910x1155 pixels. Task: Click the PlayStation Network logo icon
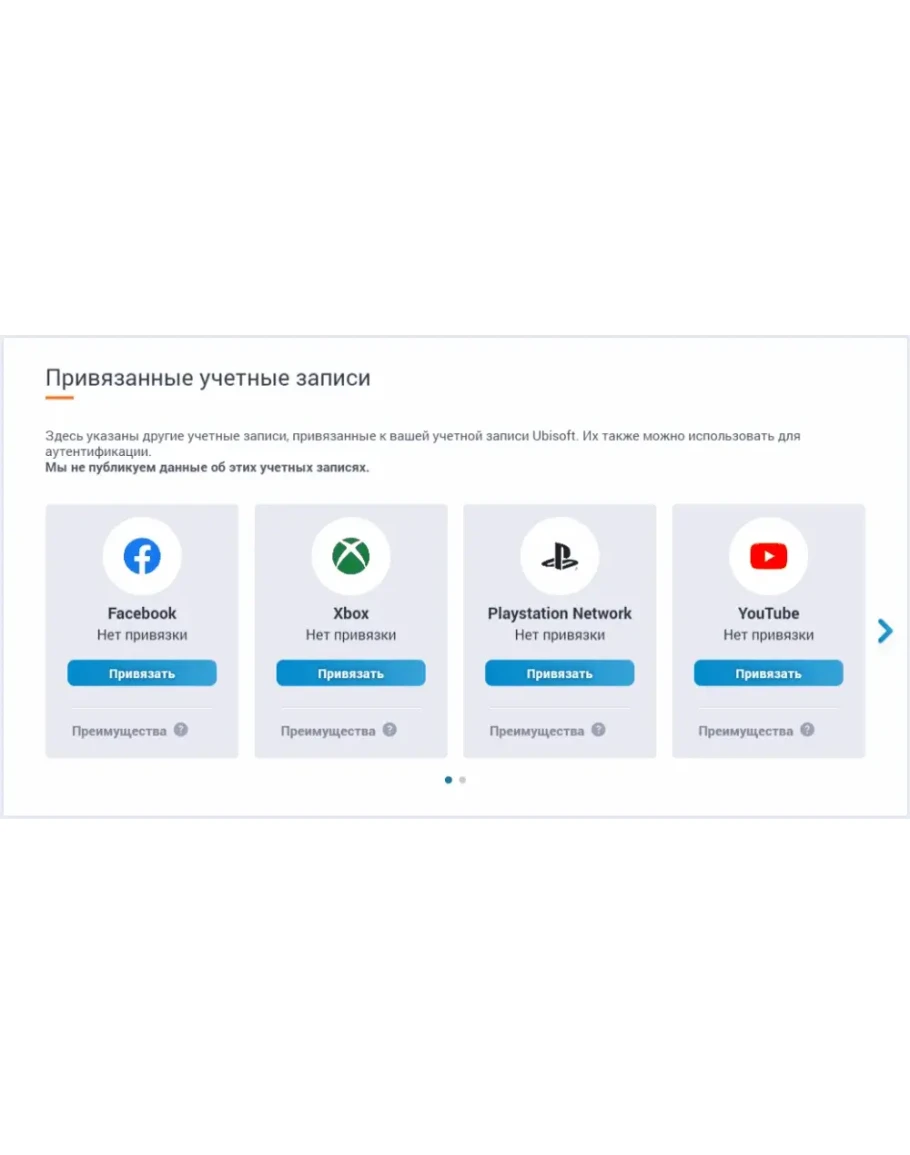[560, 557]
